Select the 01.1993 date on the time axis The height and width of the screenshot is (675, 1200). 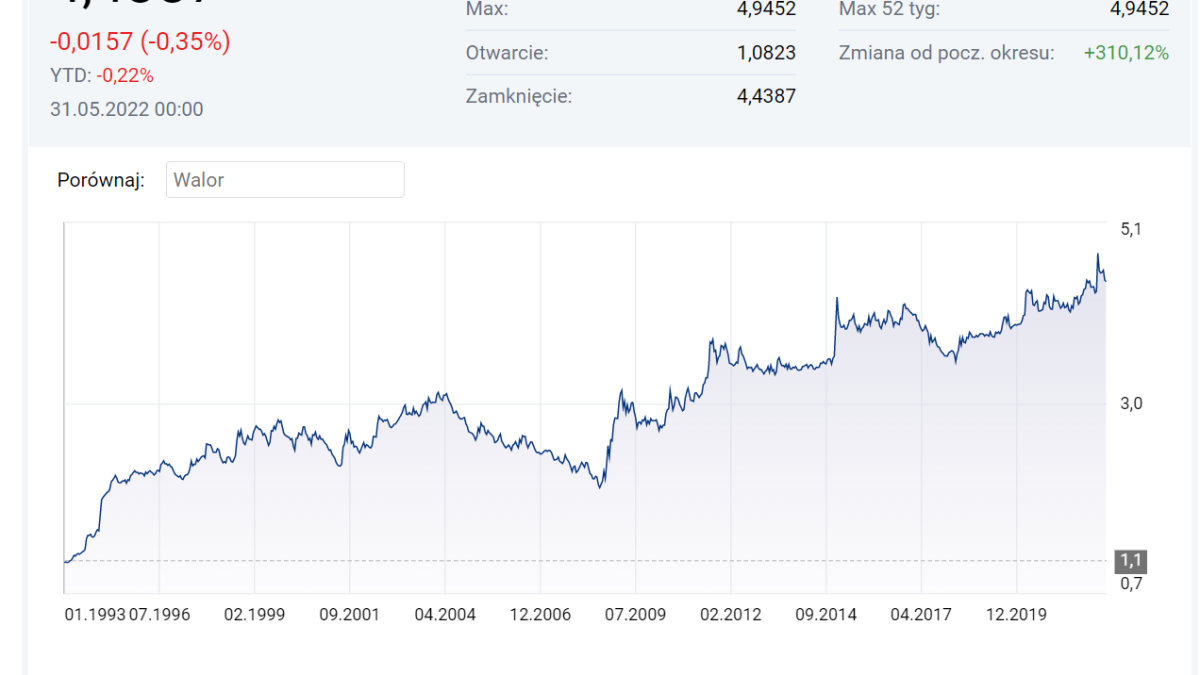(95, 614)
